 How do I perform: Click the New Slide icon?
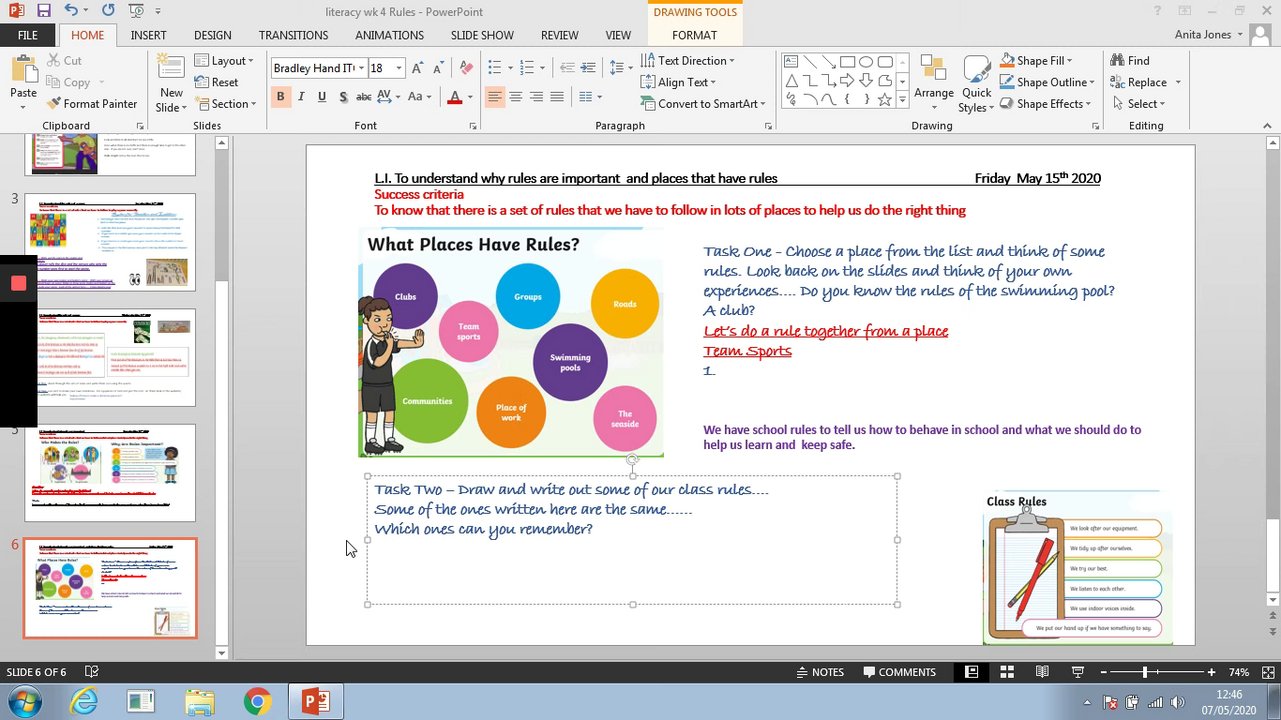click(x=171, y=68)
